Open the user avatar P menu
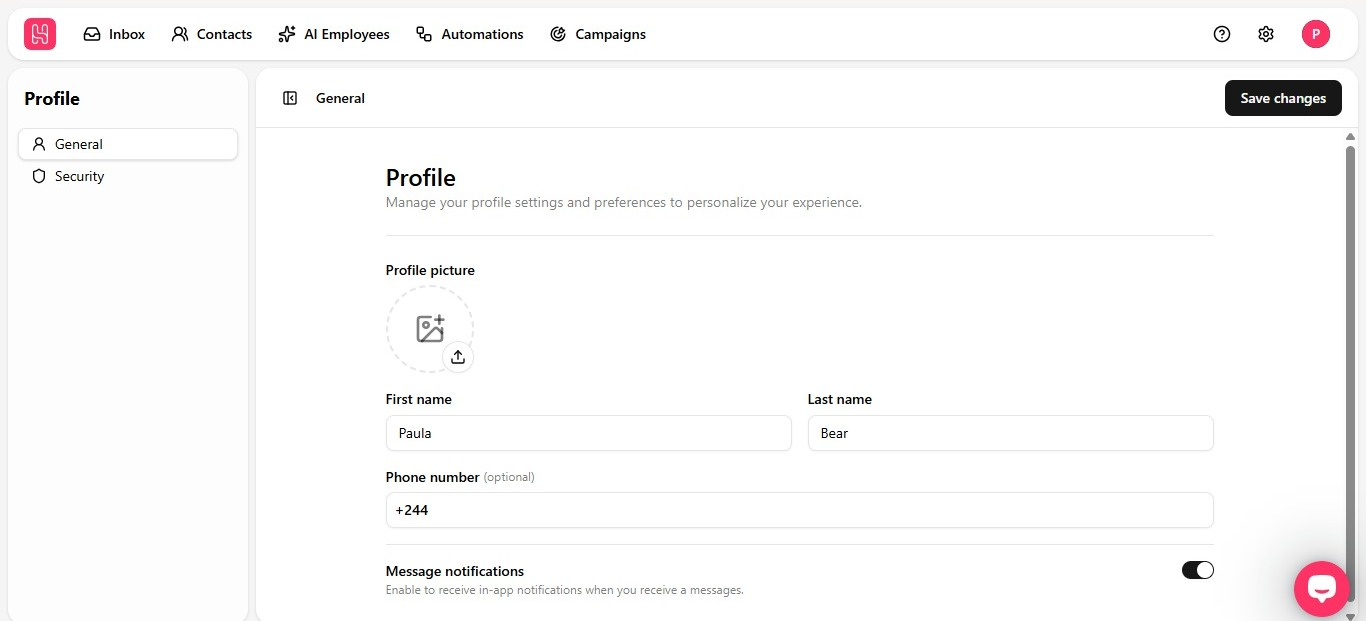 [x=1316, y=34]
